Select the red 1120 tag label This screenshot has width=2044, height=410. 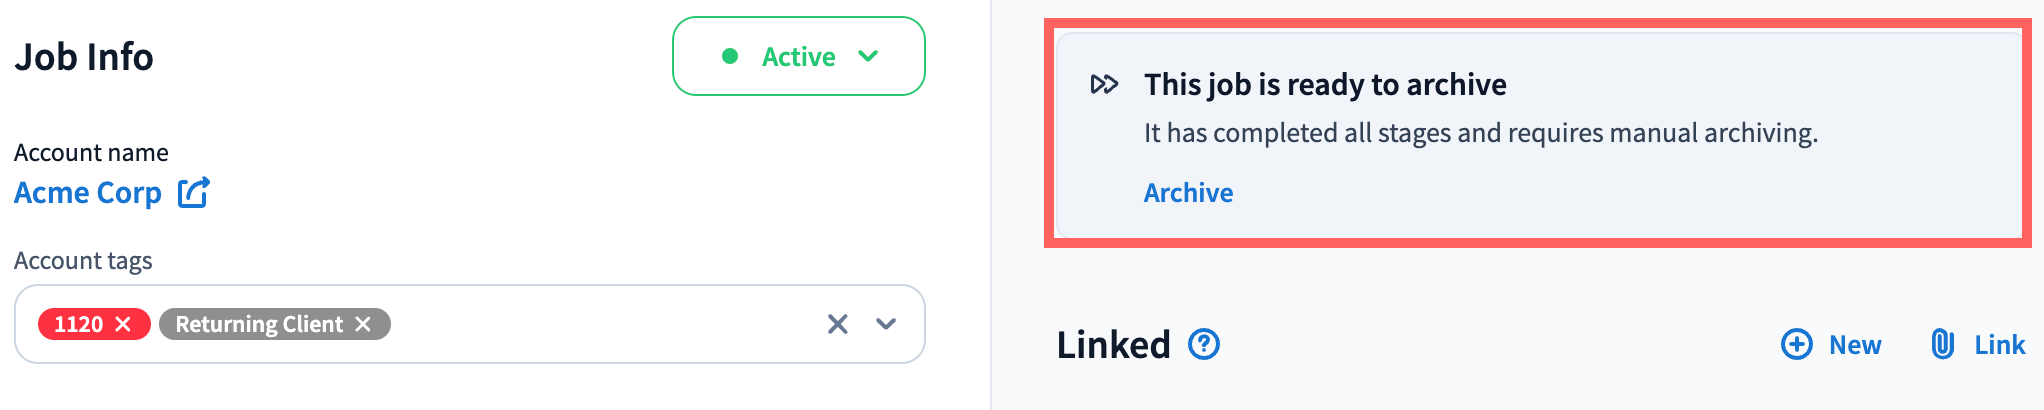point(78,324)
